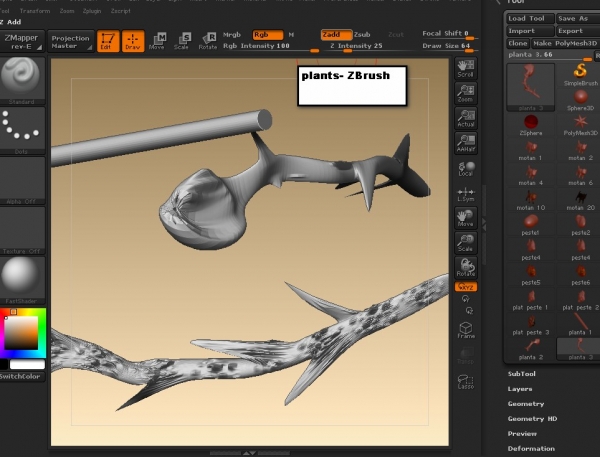The image size is (600, 457).
Task: Expand the Layers section
Action: click(x=520, y=389)
